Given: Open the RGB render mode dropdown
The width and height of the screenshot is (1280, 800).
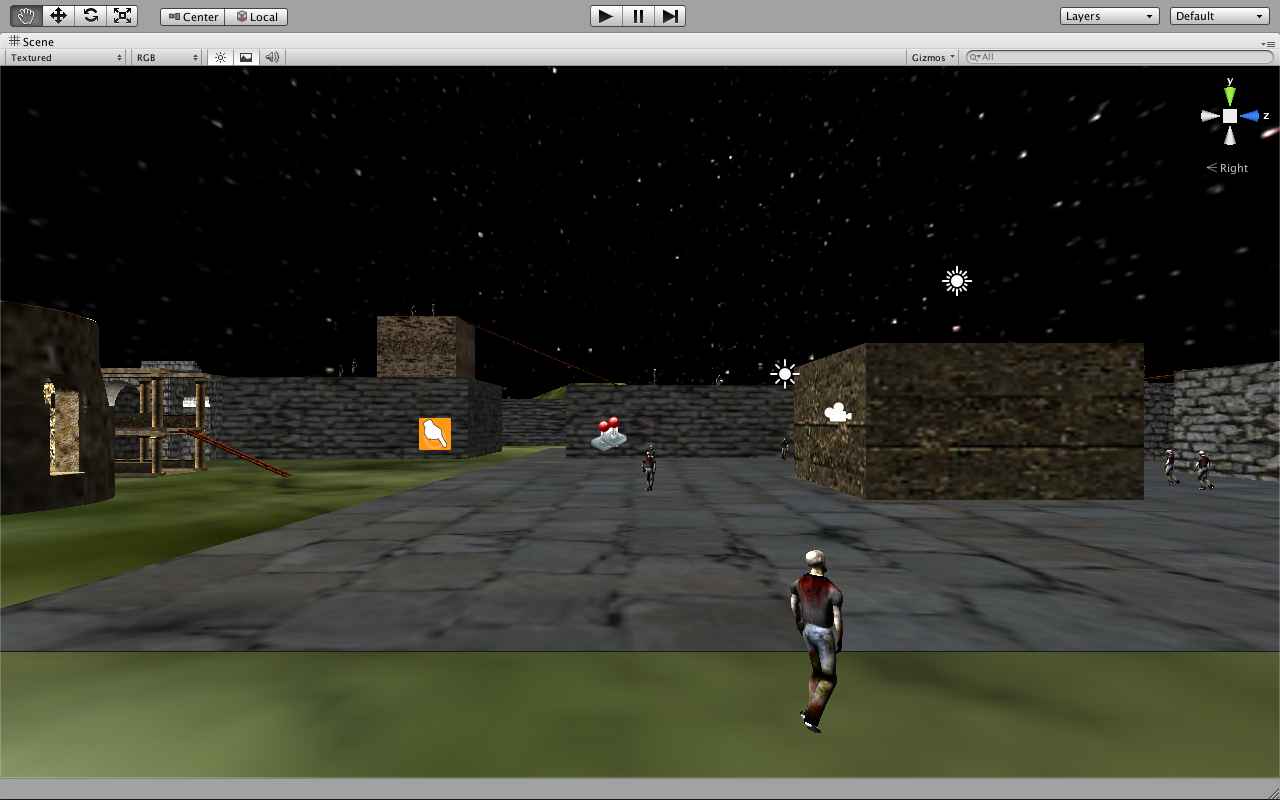Looking at the screenshot, I should (x=167, y=57).
